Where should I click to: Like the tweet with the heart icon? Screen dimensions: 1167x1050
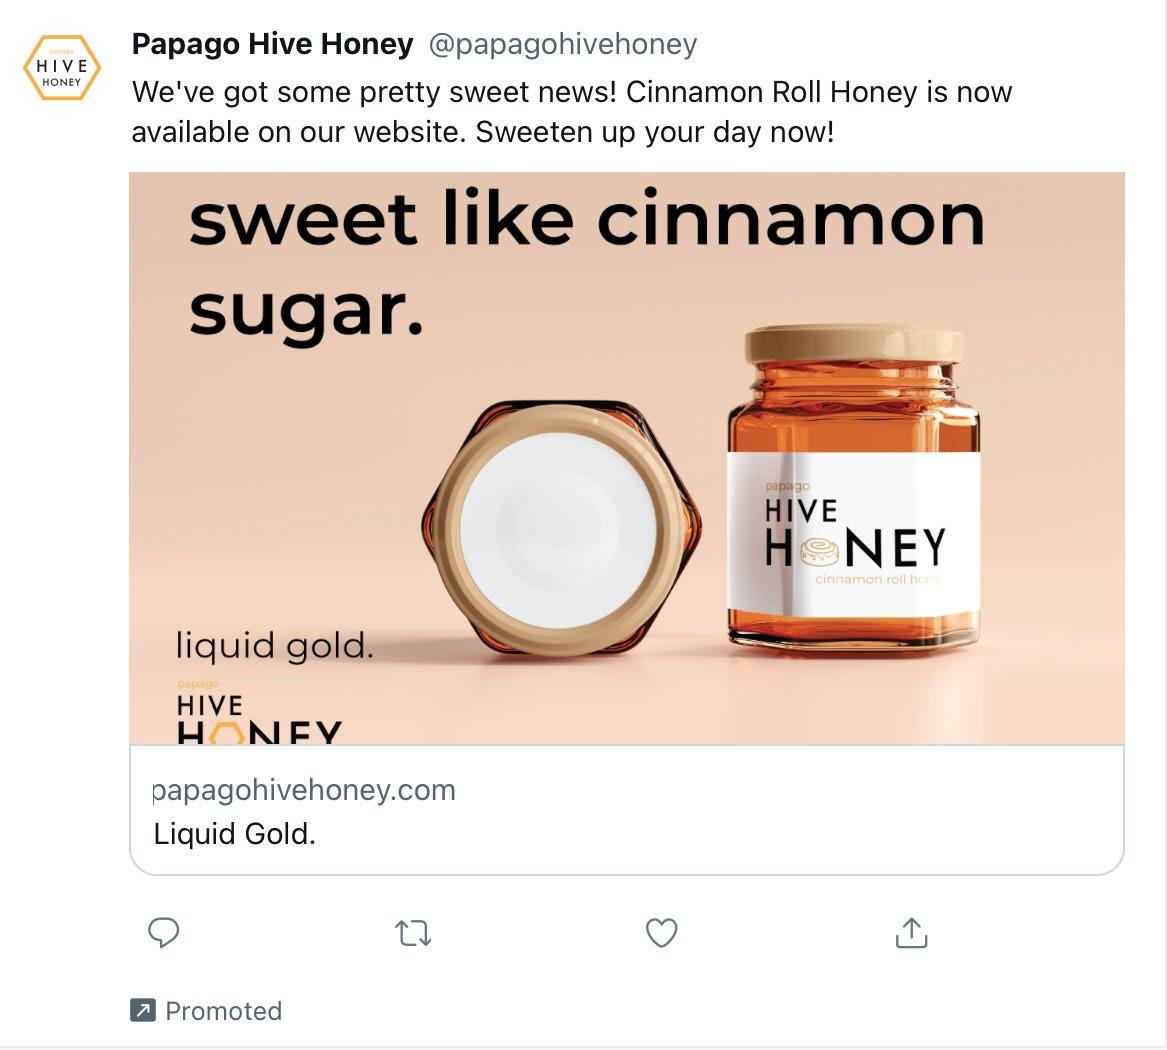[661, 933]
